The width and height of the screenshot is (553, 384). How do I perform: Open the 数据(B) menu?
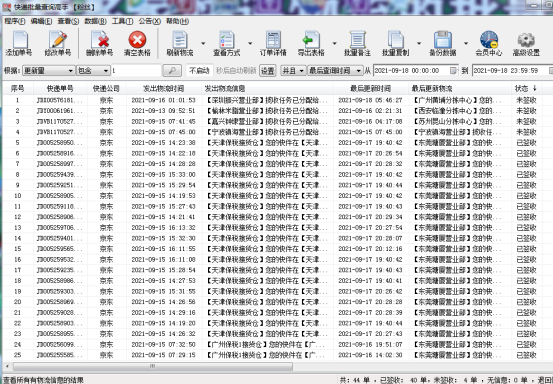tap(95, 21)
